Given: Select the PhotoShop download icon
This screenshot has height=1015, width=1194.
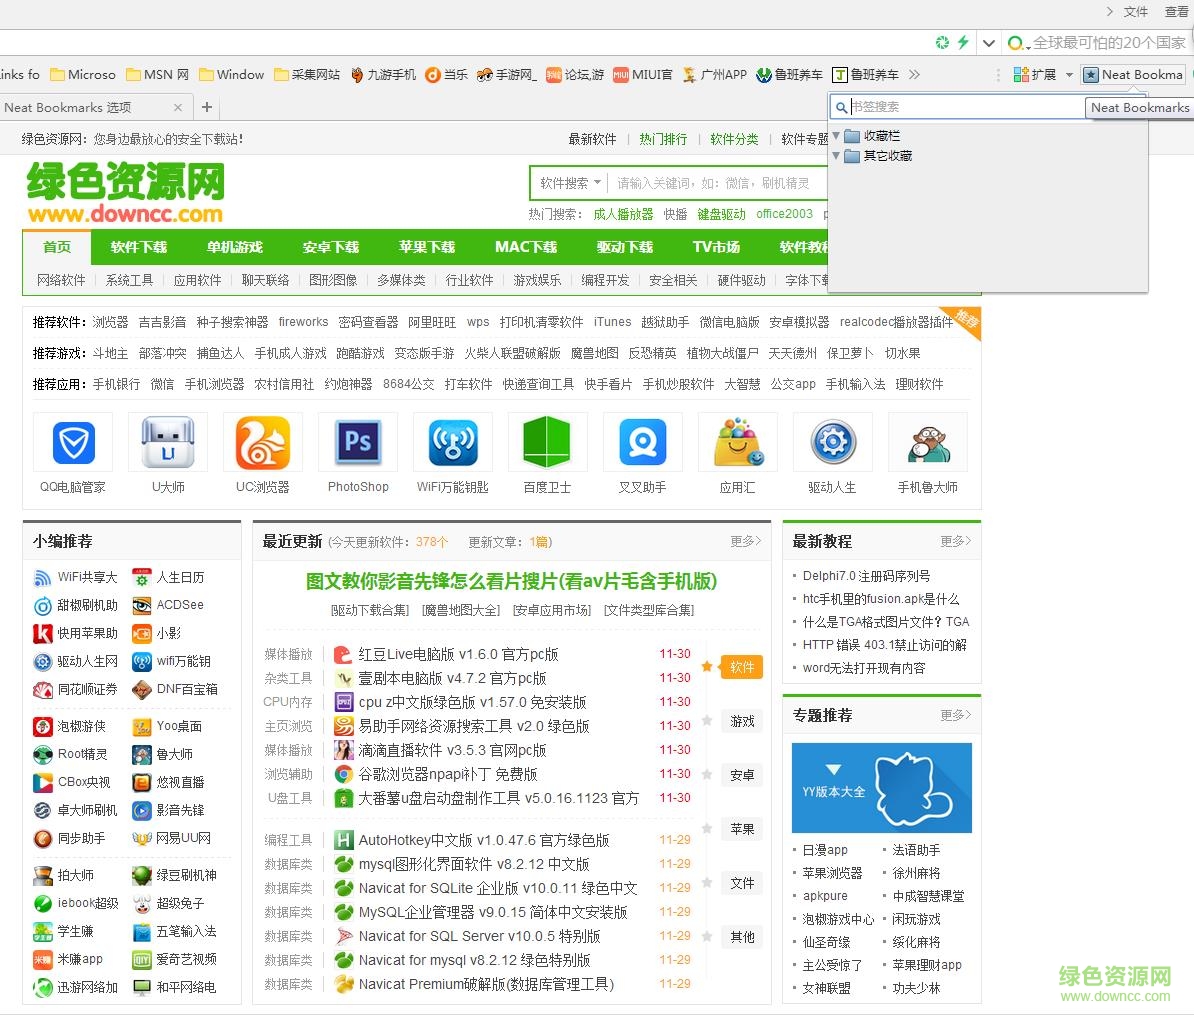Looking at the screenshot, I should point(357,441).
